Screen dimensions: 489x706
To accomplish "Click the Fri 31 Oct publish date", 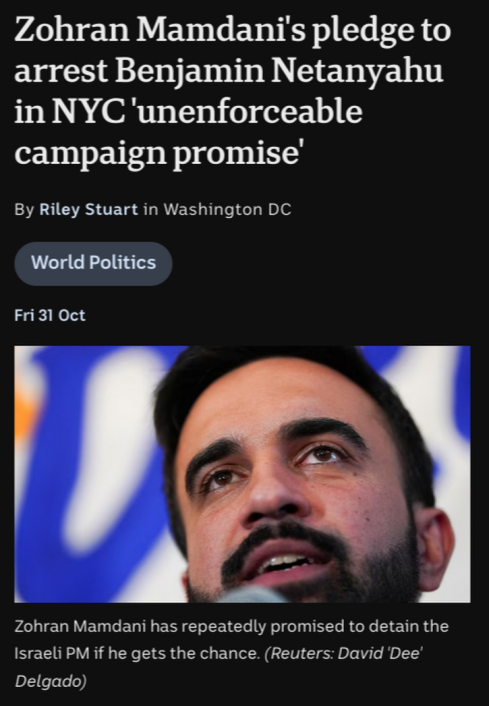I will coord(50,315).
